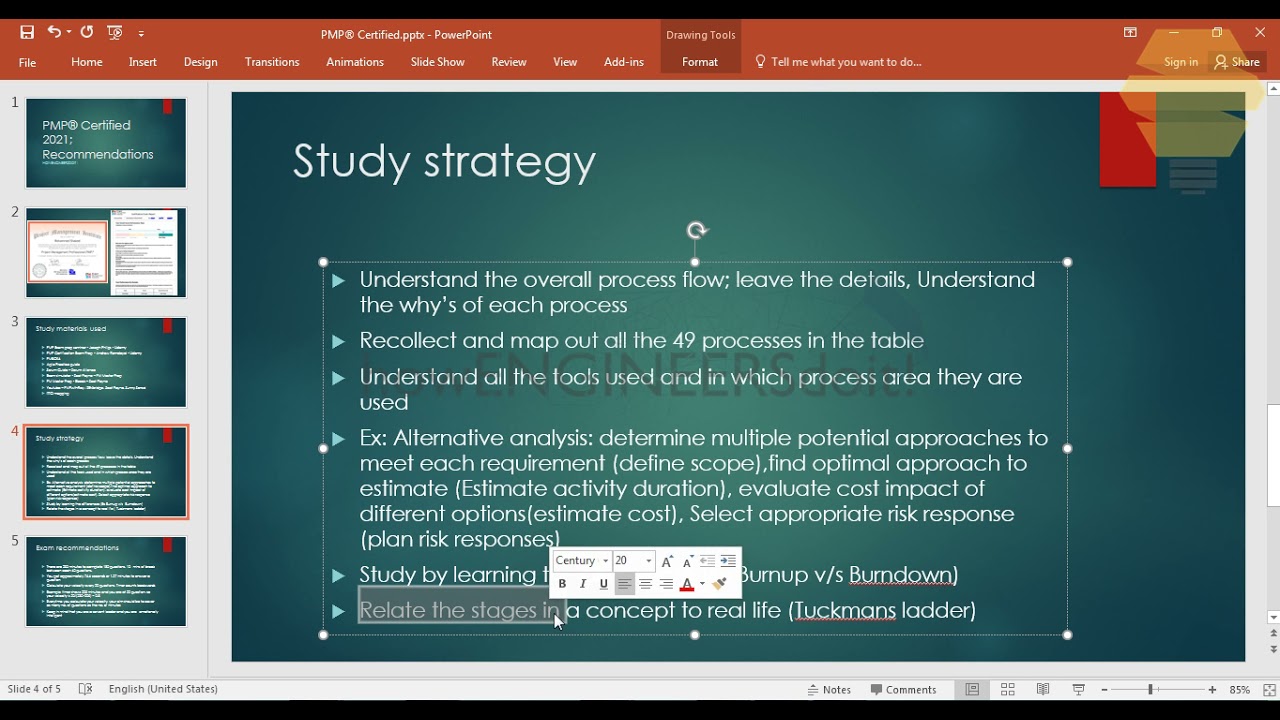This screenshot has width=1280, height=720.
Task: Click Next Slide double arrow on scrollbar
Action: [x=1273, y=649]
